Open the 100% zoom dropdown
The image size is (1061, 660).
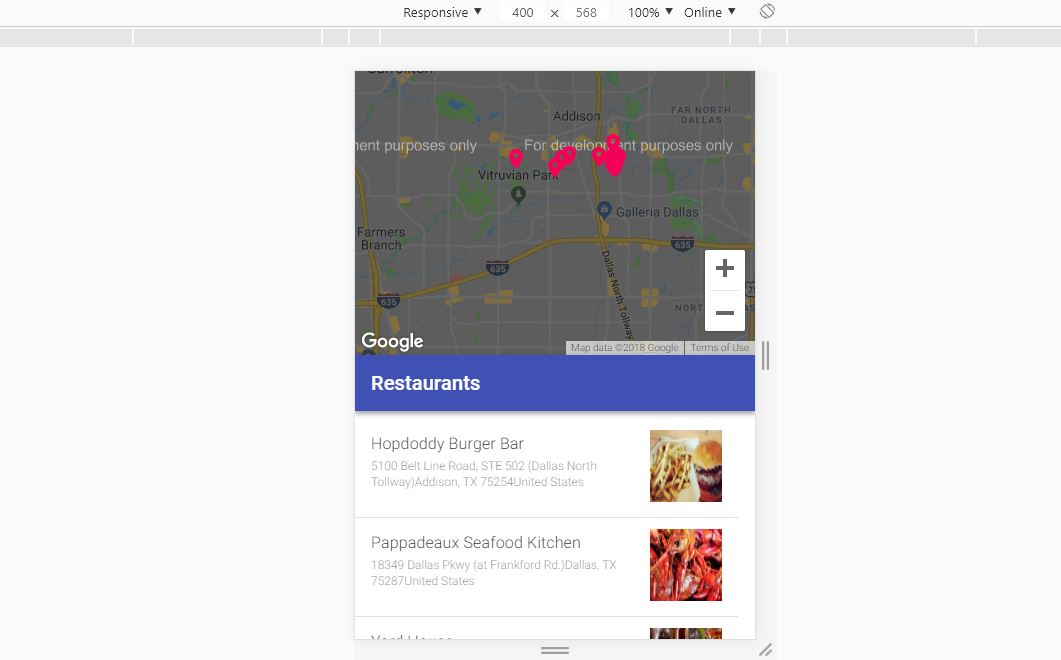pos(650,12)
